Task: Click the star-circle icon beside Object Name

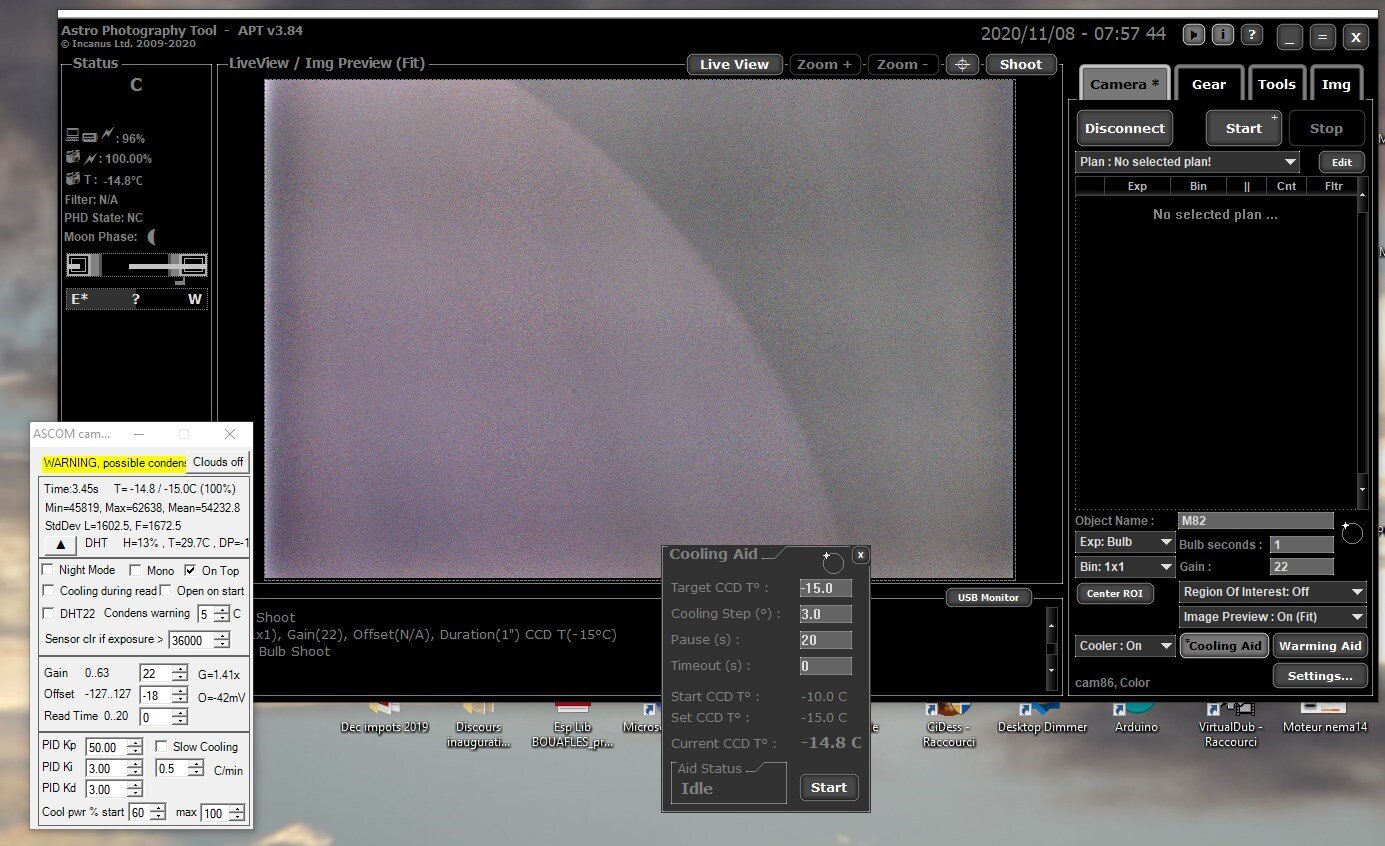Action: click(1351, 532)
